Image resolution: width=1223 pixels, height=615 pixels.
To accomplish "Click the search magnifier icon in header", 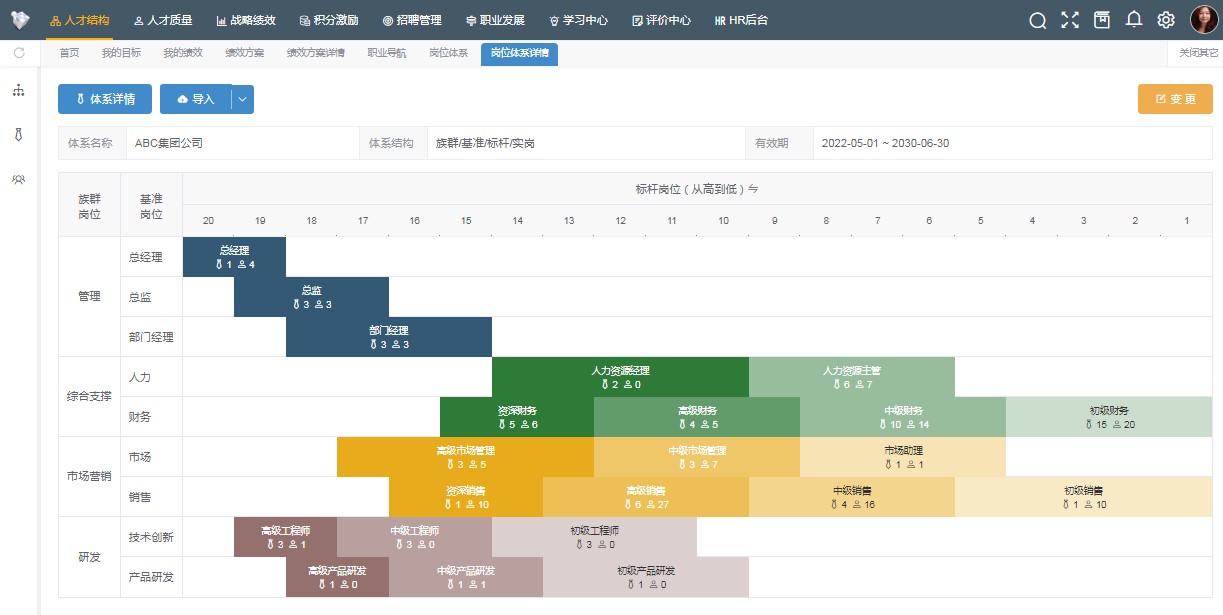I will click(1037, 20).
